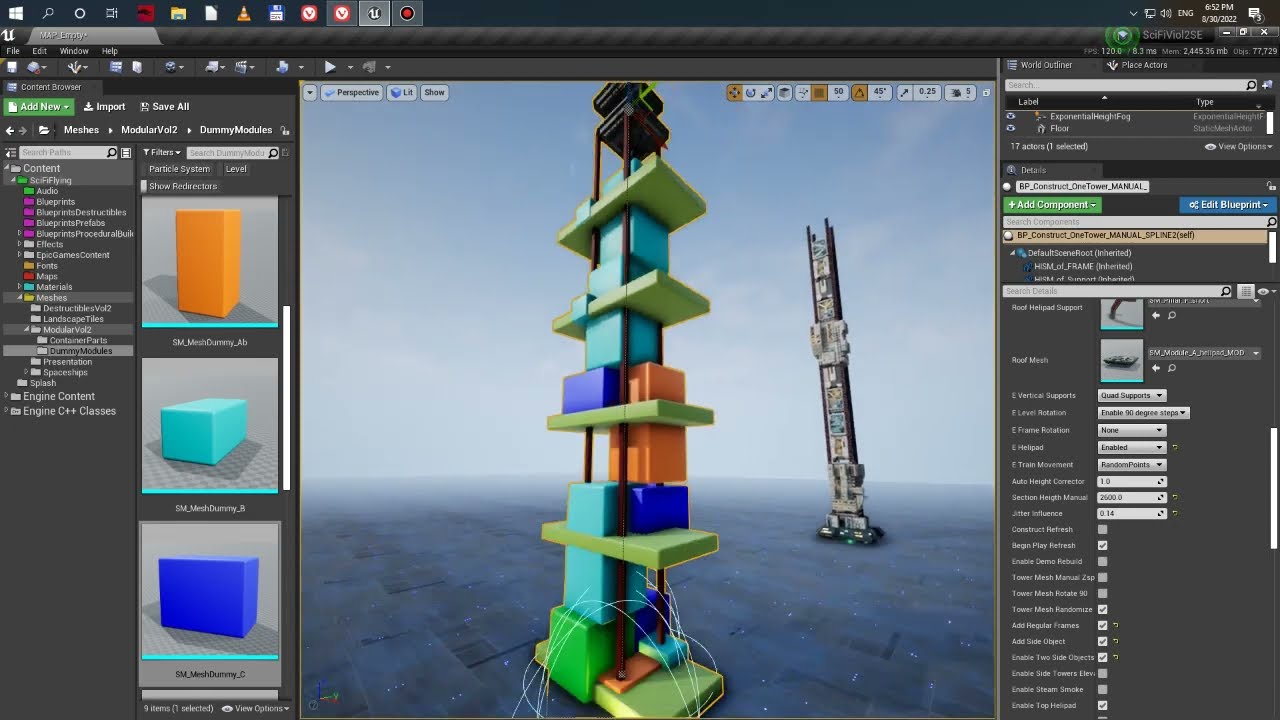Click the Section Heigth Manual value slider field
The image size is (1280, 720).
coord(1132,497)
